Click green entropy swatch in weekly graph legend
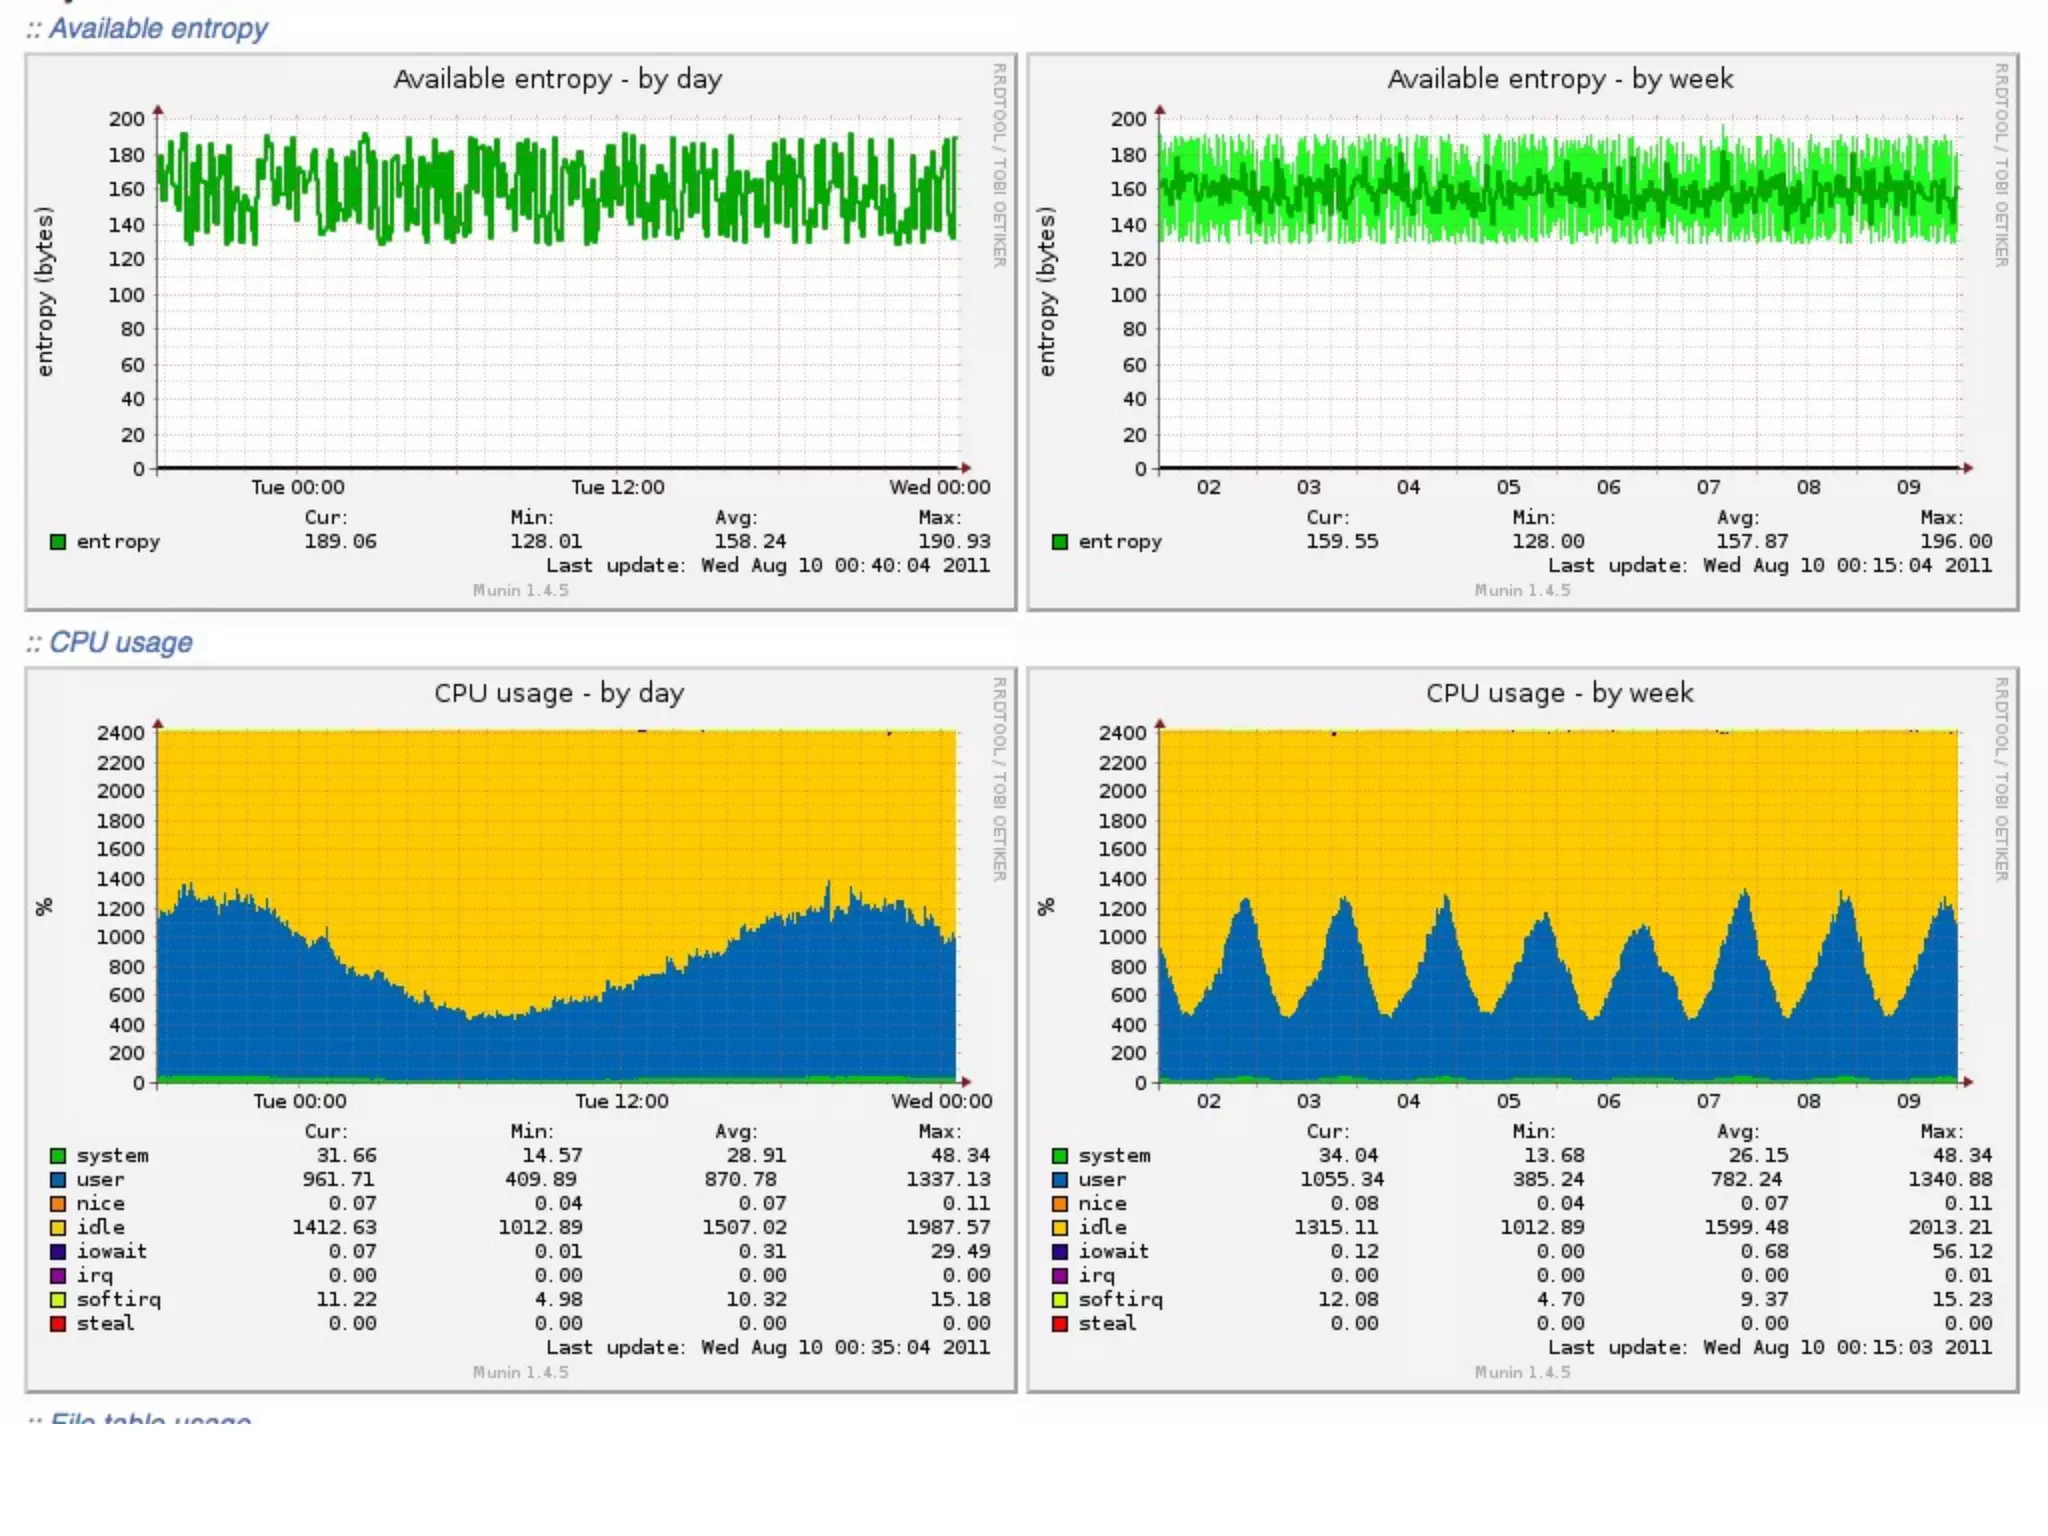Viewport: 2048px width, 1536px height. click(1060, 542)
